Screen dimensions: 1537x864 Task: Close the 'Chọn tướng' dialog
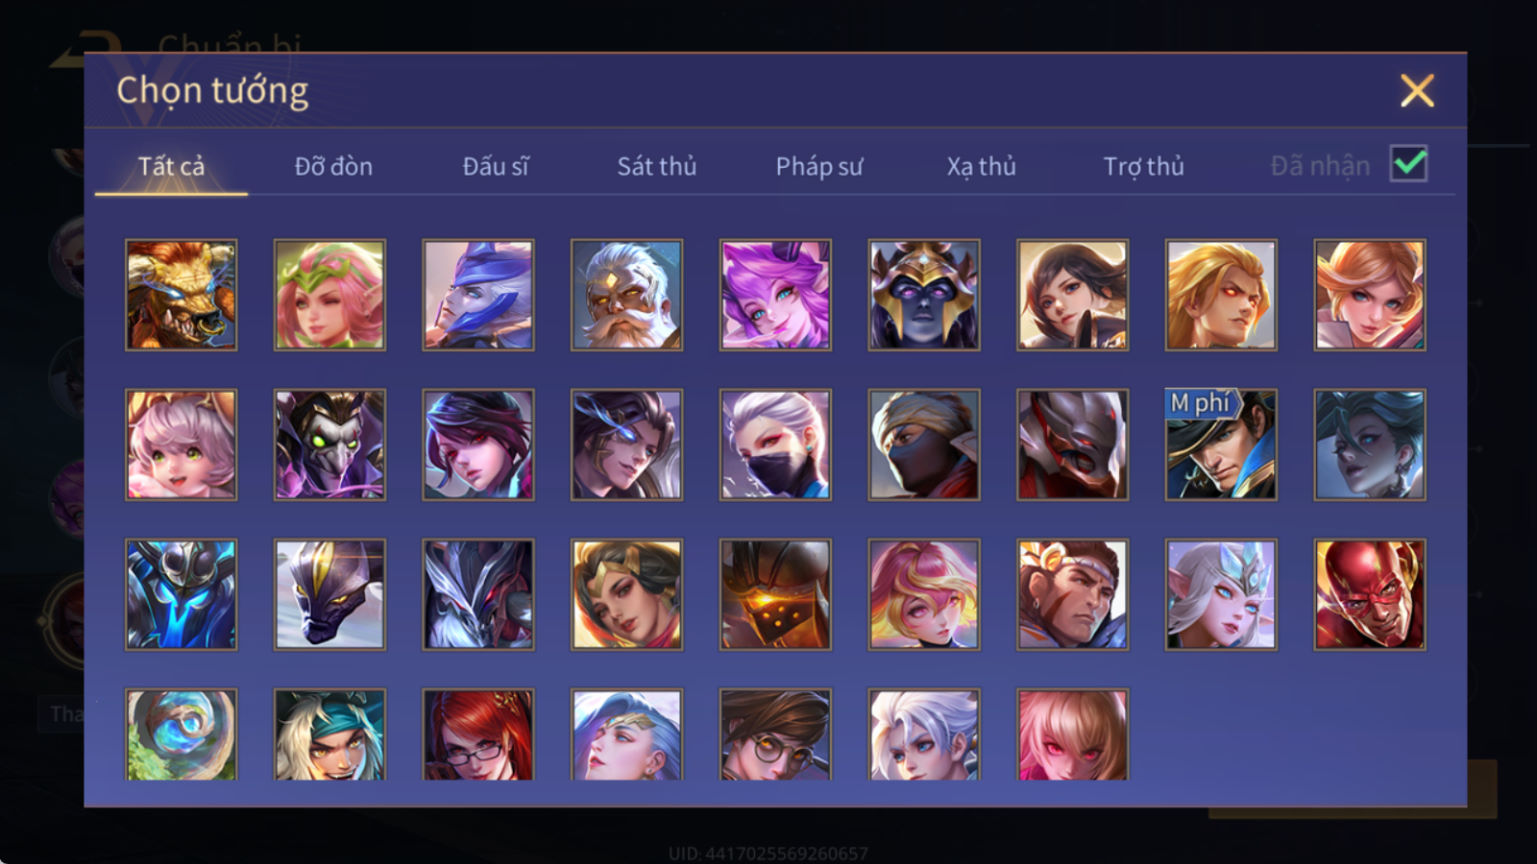click(x=1417, y=91)
